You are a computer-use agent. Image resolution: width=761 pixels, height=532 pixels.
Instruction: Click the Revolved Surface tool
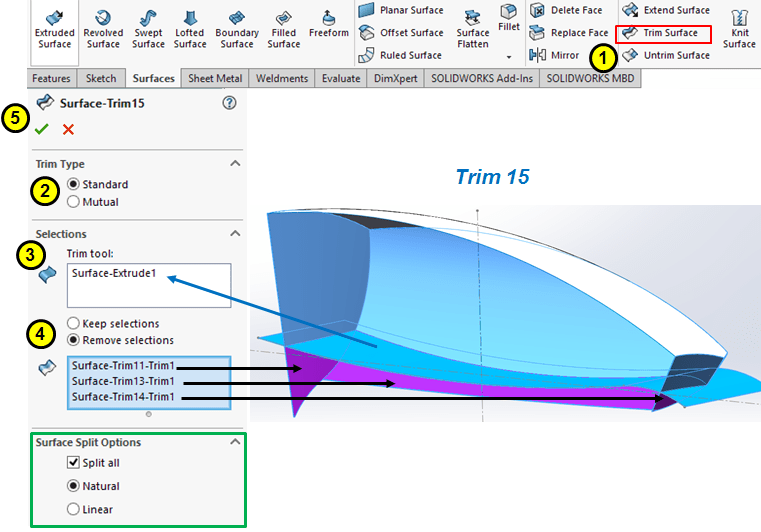click(103, 28)
